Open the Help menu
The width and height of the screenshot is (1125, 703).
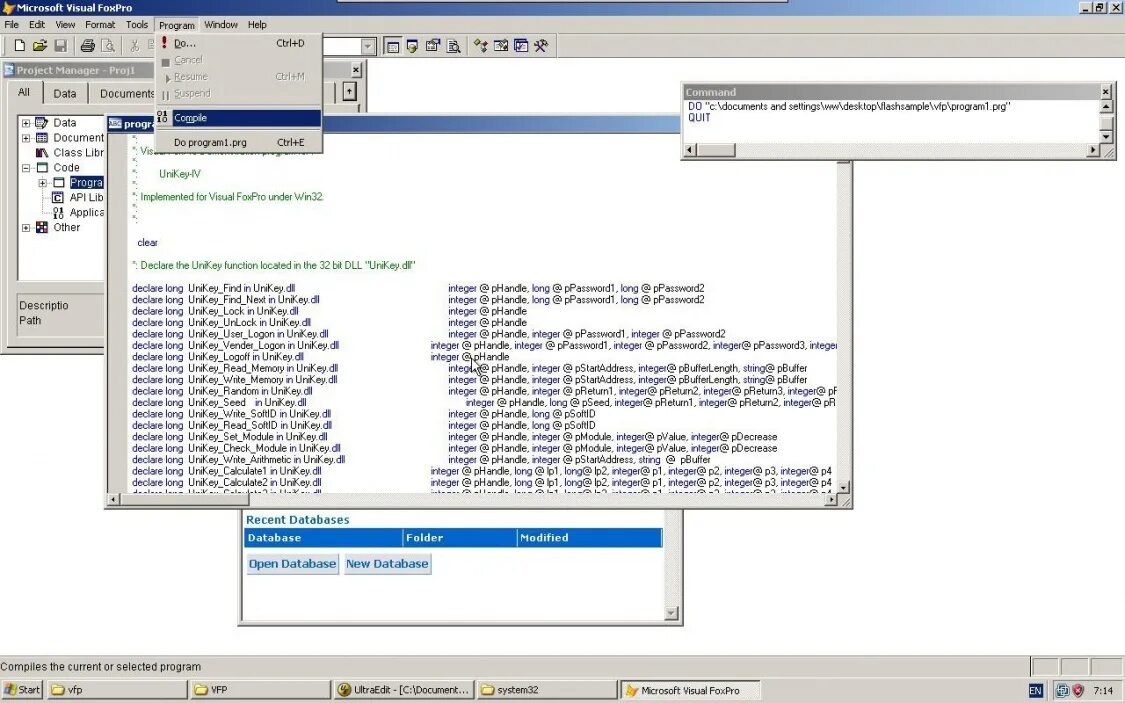(257, 24)
